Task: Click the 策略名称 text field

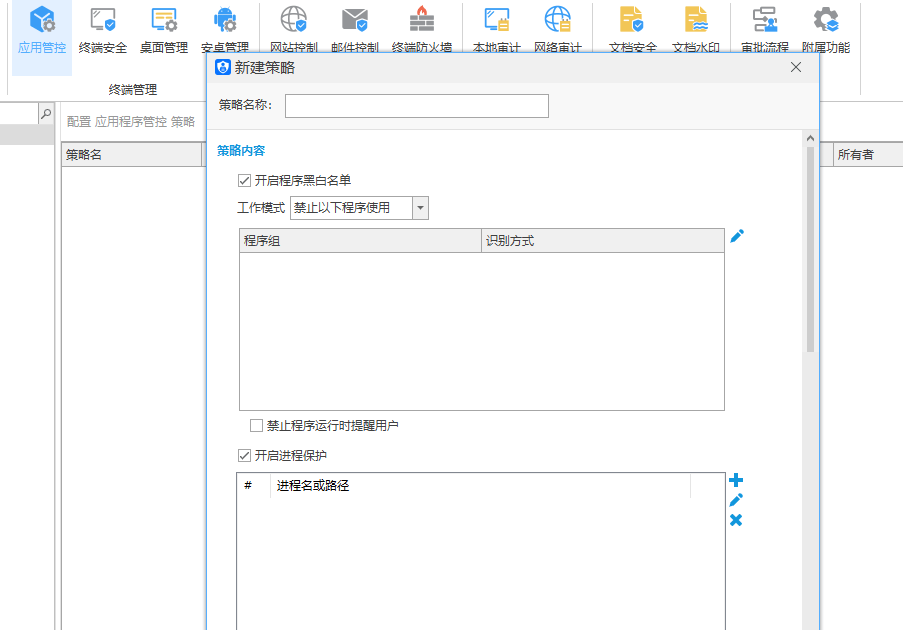Action: point(416,106)
